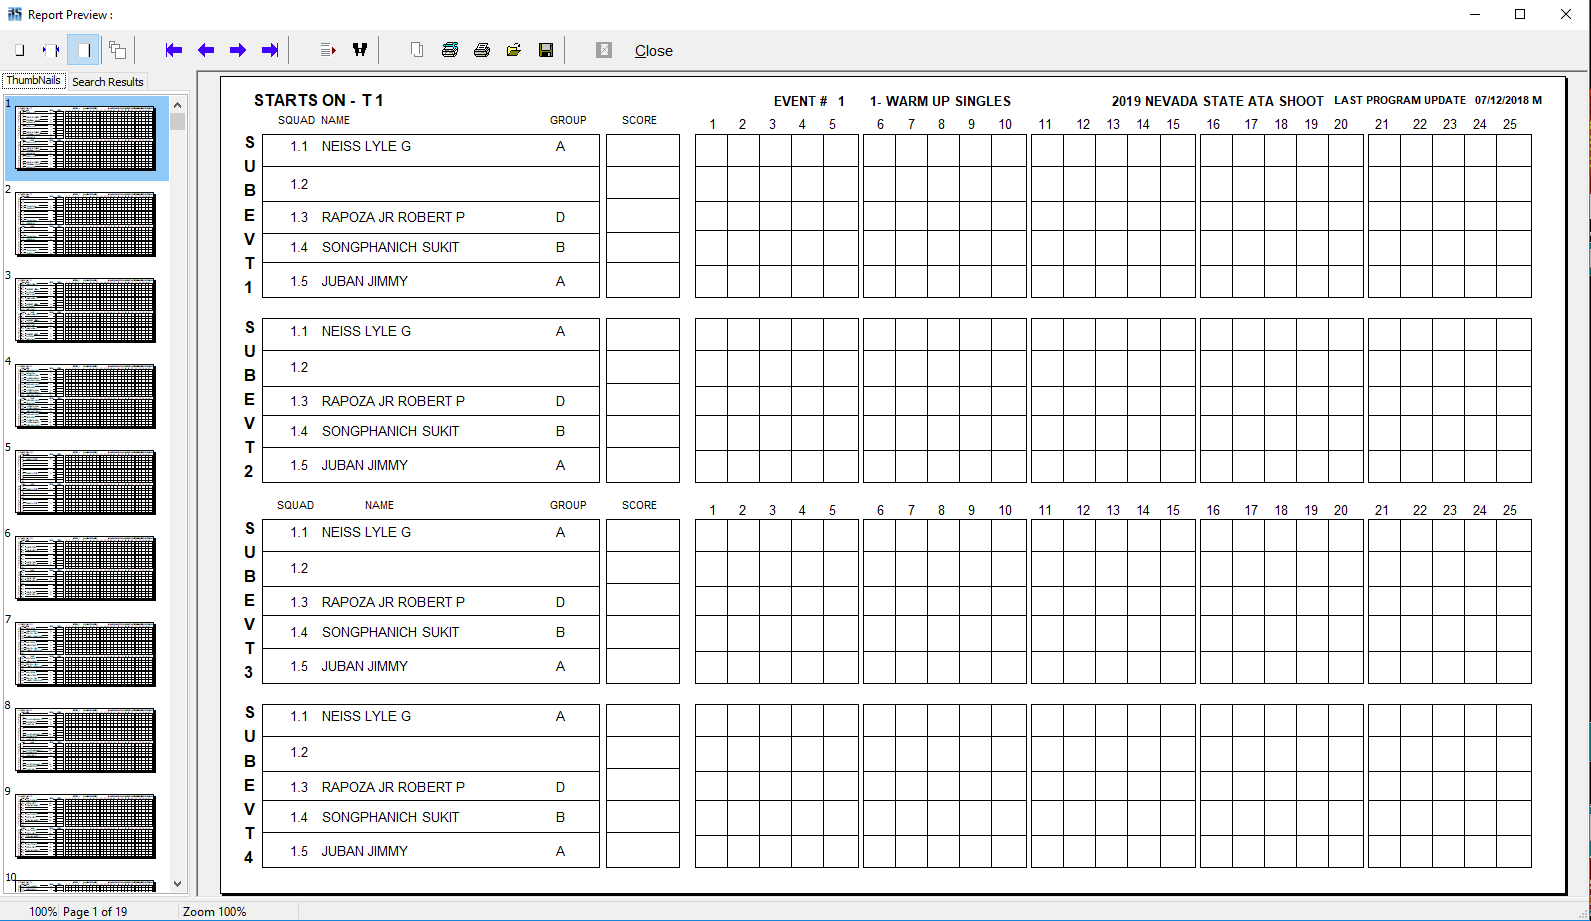1591x921 pixels.
Task: Go to the next page arrow
Action: 238,50
